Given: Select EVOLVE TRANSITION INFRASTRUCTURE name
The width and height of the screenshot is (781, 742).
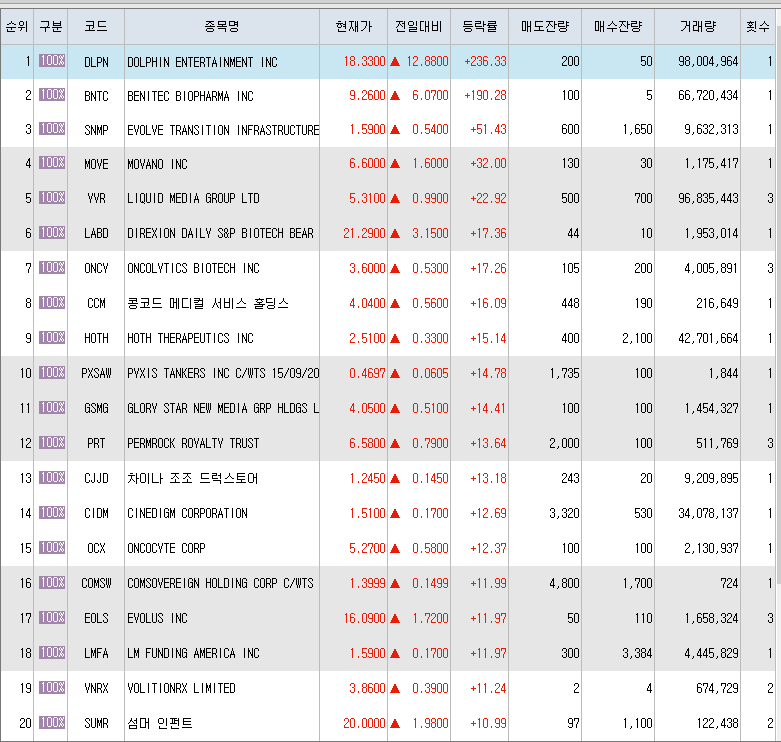Looking at the screenshot, I should 223,130.
